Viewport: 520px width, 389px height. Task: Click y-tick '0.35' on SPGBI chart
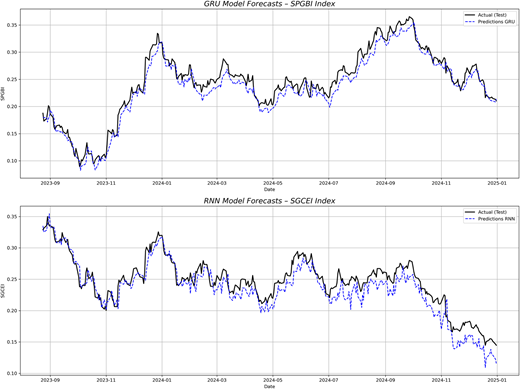tap(12, 25)
